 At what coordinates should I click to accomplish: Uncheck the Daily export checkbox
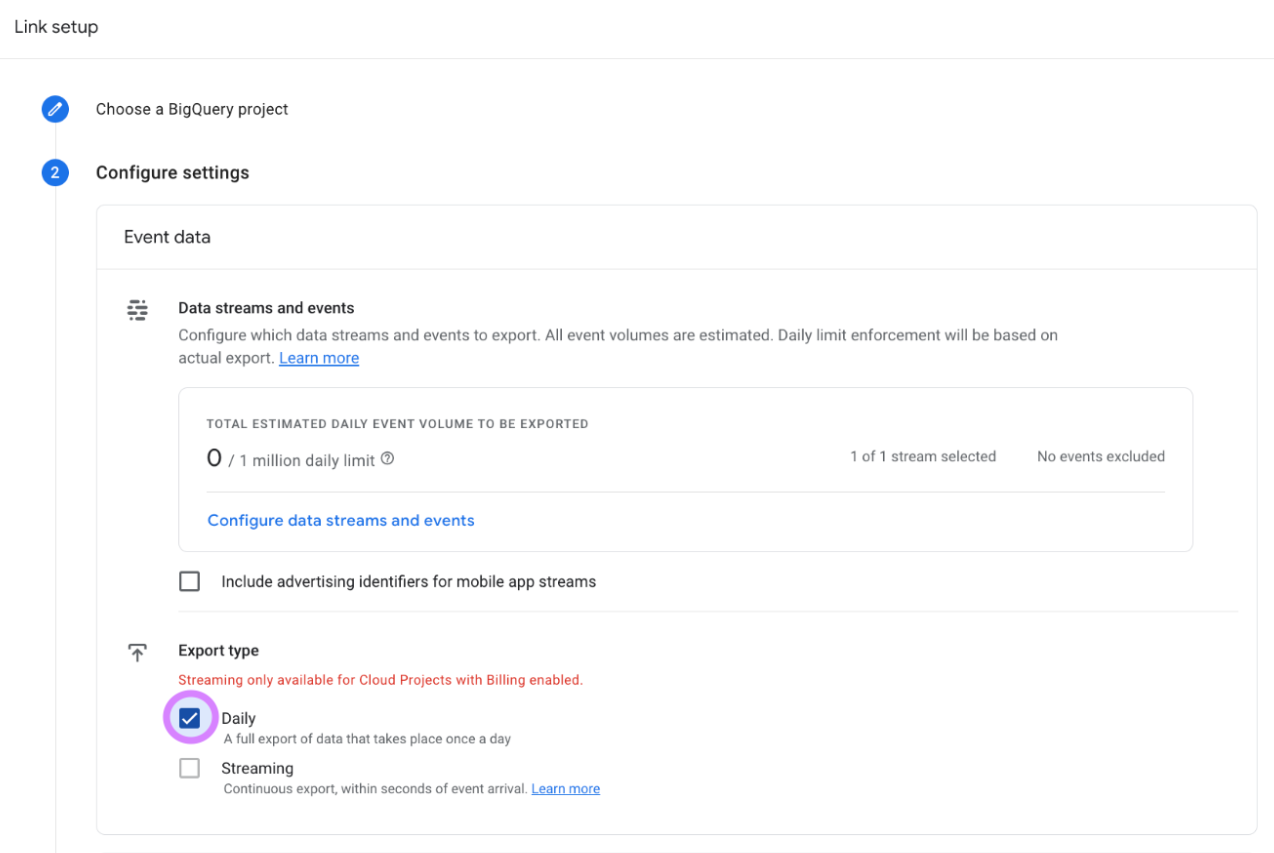189,718
